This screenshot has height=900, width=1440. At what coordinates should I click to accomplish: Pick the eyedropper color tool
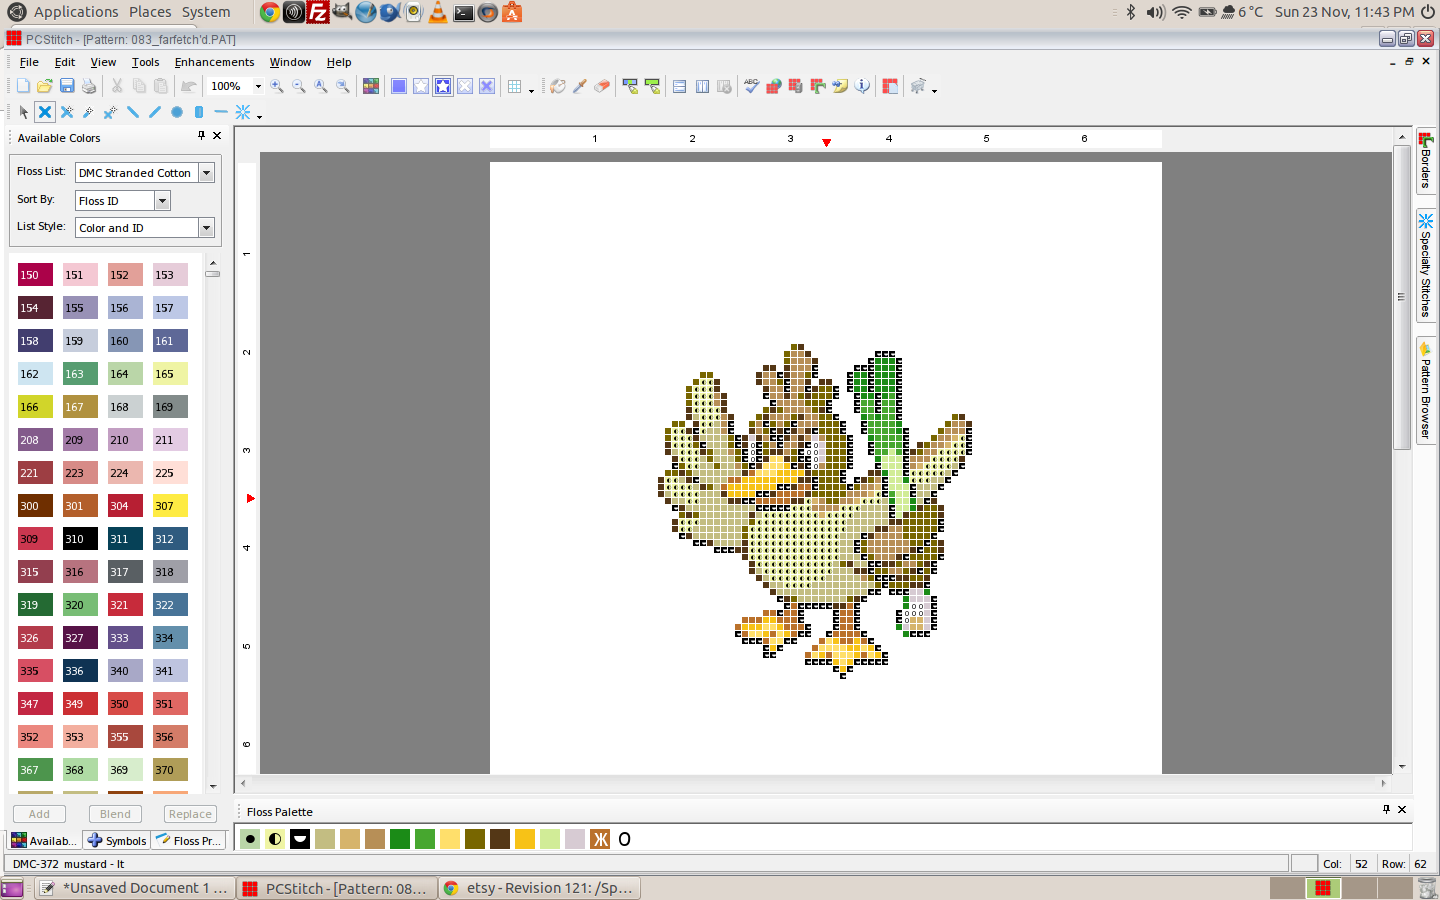(x=580, y=87)
